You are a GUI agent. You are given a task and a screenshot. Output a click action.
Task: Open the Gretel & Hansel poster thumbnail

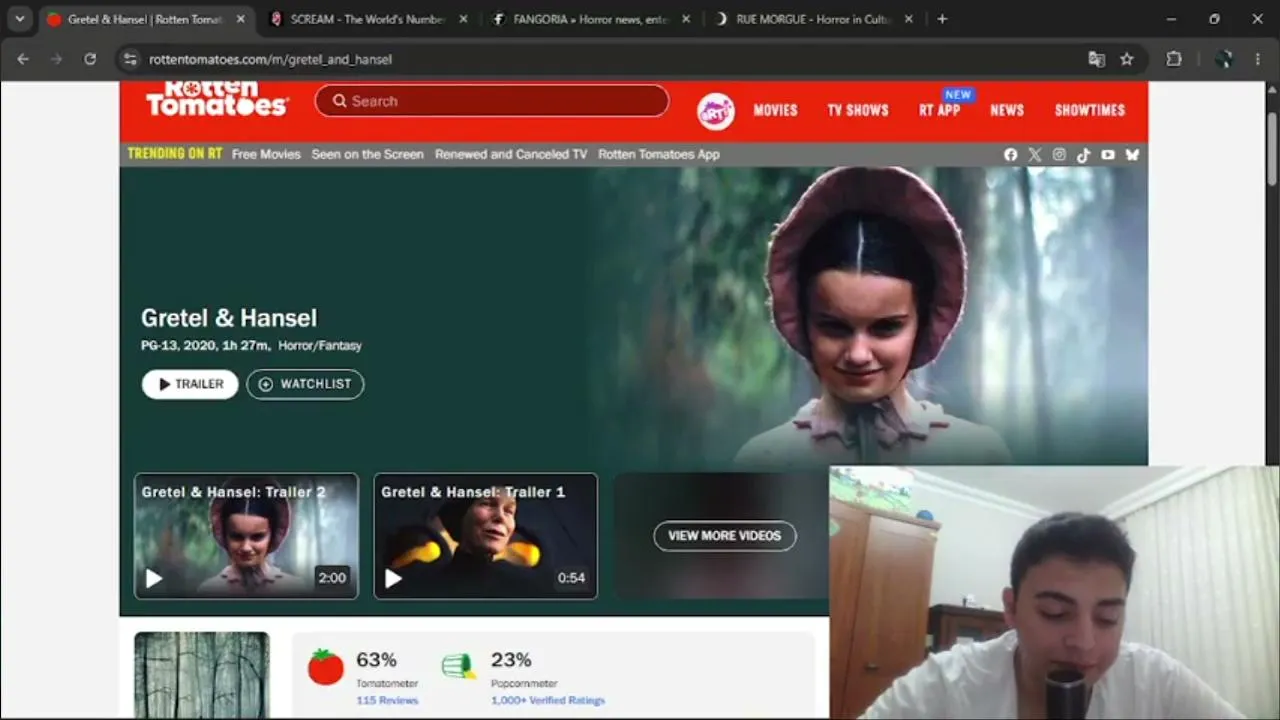(202, 675)
